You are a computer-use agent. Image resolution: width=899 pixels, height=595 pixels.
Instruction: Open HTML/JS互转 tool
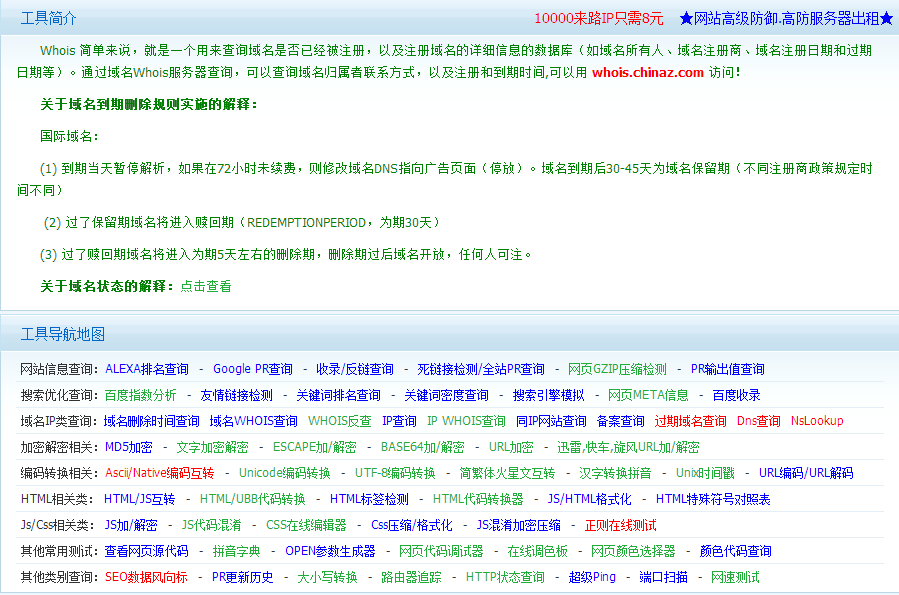(139, 499)
